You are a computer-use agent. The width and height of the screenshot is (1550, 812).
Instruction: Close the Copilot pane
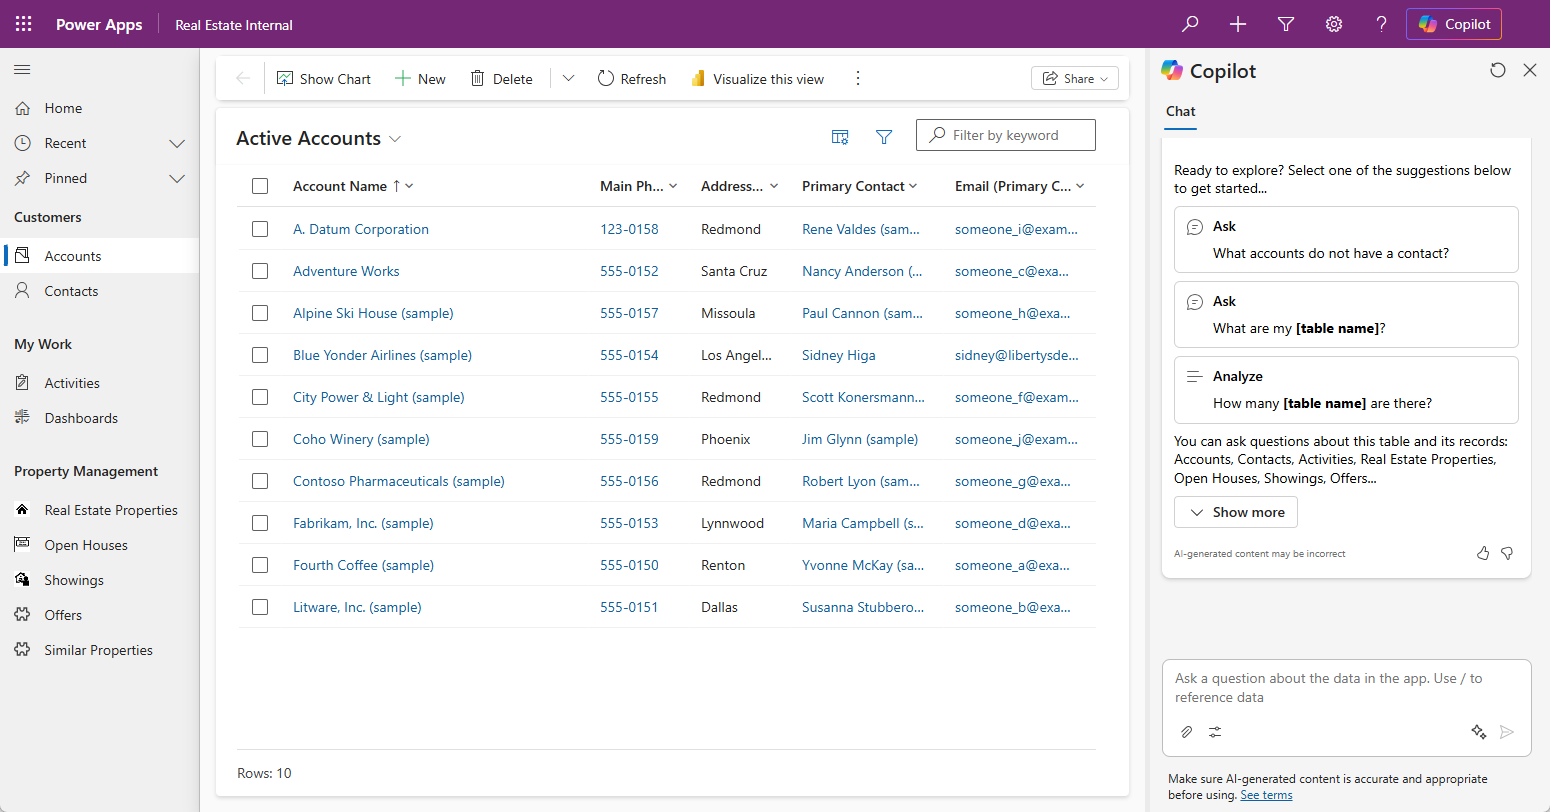[1529, 70]
